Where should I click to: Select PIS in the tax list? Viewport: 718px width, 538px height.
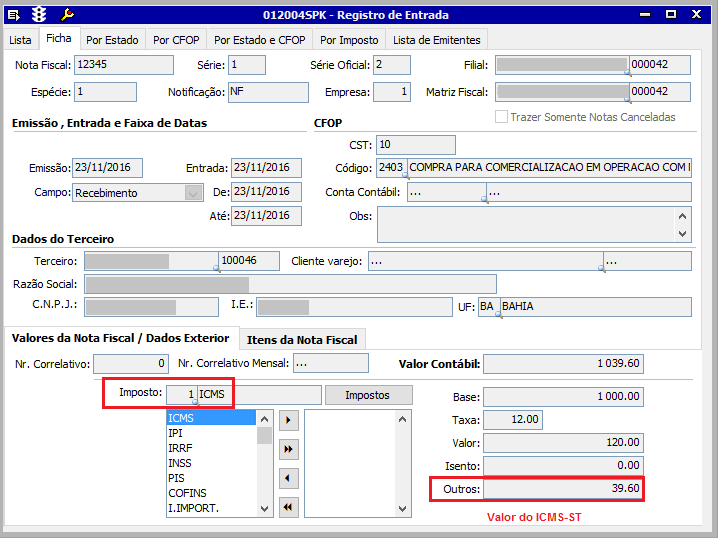coord(211,478)
